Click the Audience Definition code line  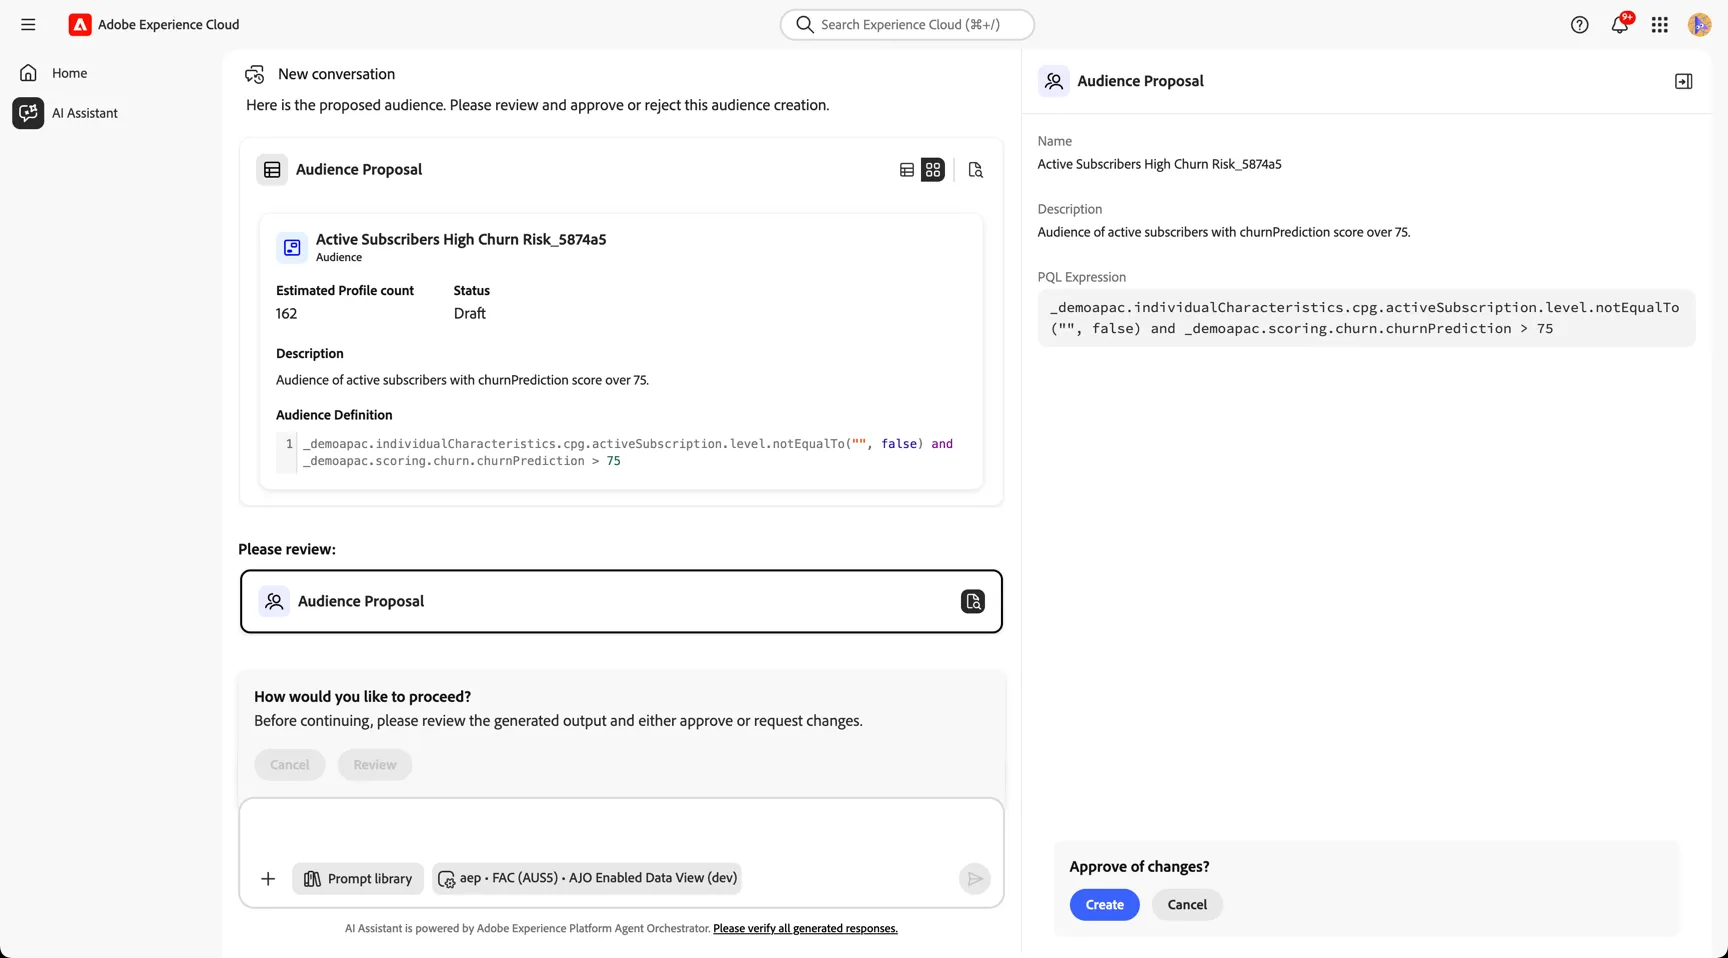point(628,452)
